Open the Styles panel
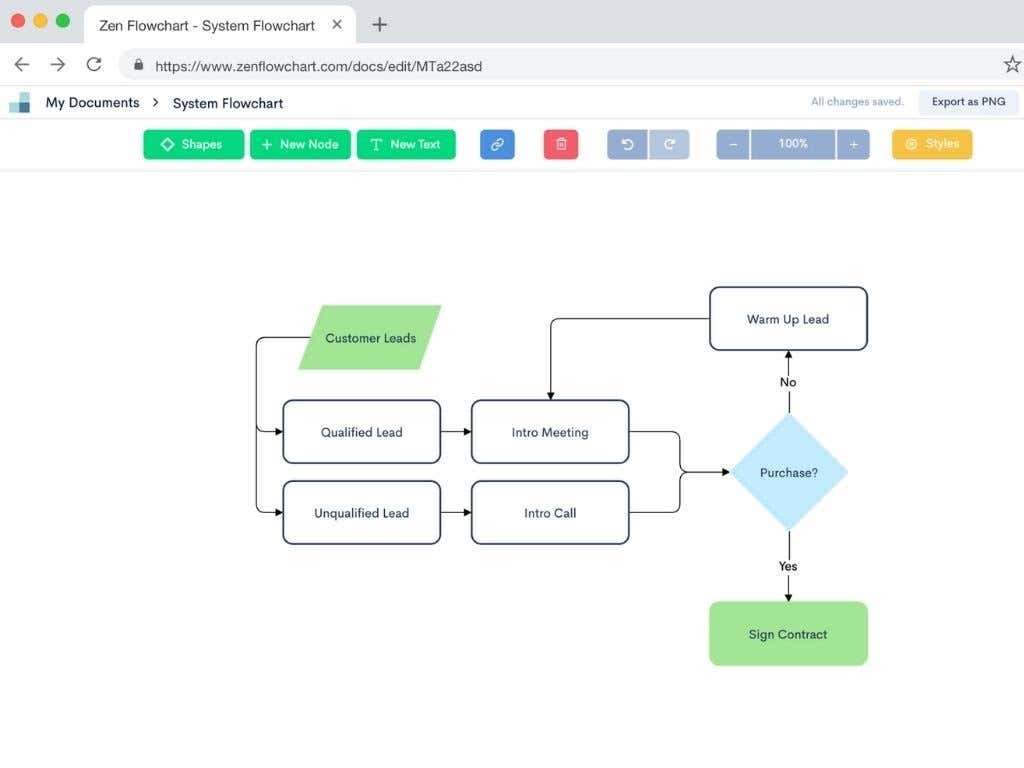The image size is (1024, 768). click(932, 144)
